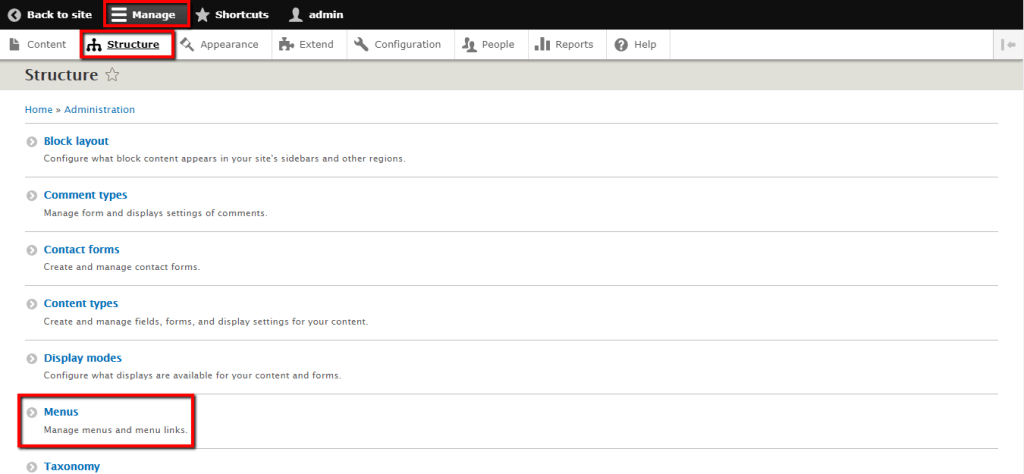Click 'Manage menus and menu links.' description
Screen dimensions: 1024x474
click(x=116, y=430)
